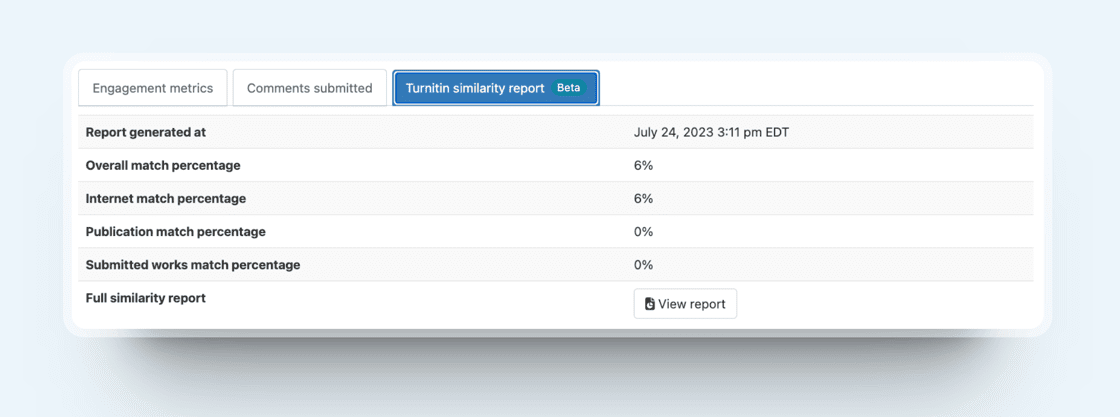Select the 'Internet match percentage' label
The height and width of the screenshot is (417, 1120).
pos(166,198)
